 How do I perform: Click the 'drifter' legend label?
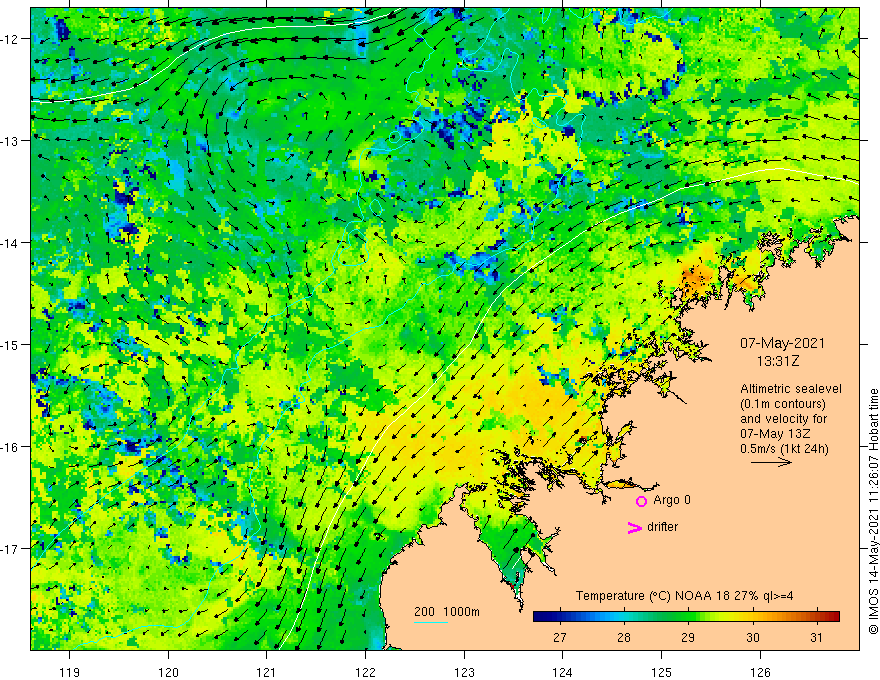click(x=662, y=527)
